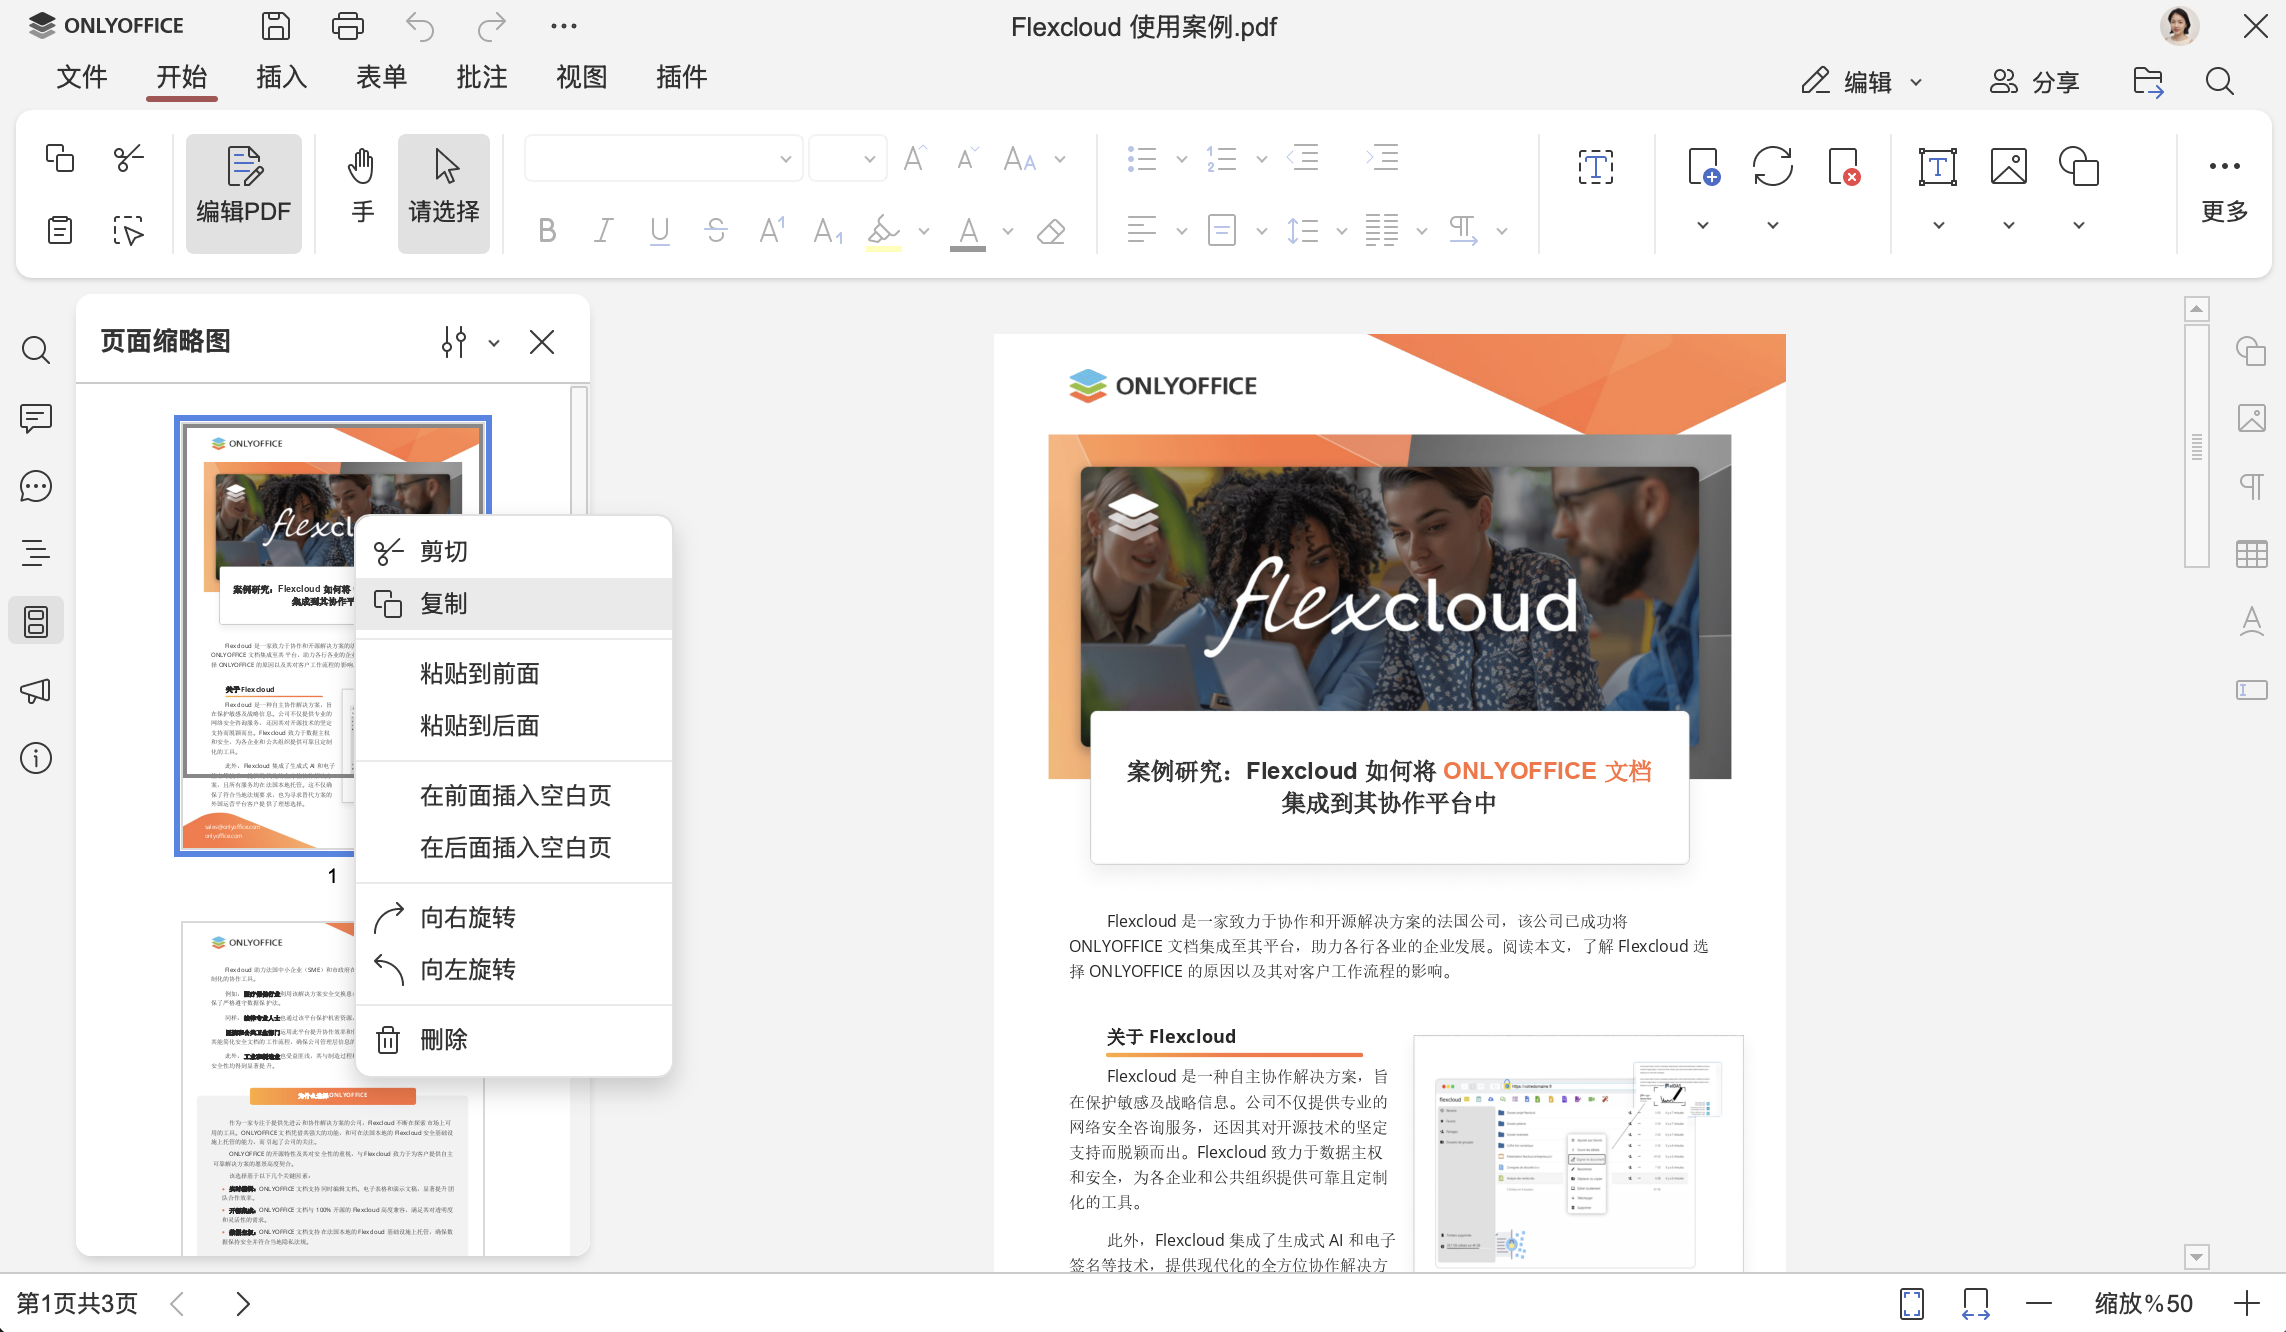Image resolution: width=2286 pixels, height=1332 pixels.
Task: Expand the bullet list dropdown arrow
Action: [1181, 159]
